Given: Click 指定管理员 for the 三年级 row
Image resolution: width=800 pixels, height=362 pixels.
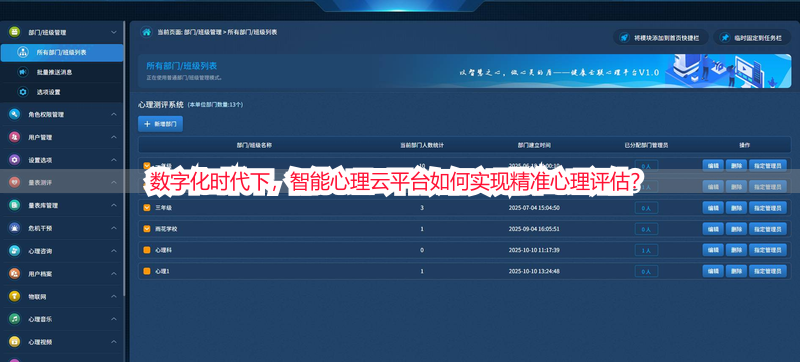Looking at the screenshot, I should click(767, 208).
